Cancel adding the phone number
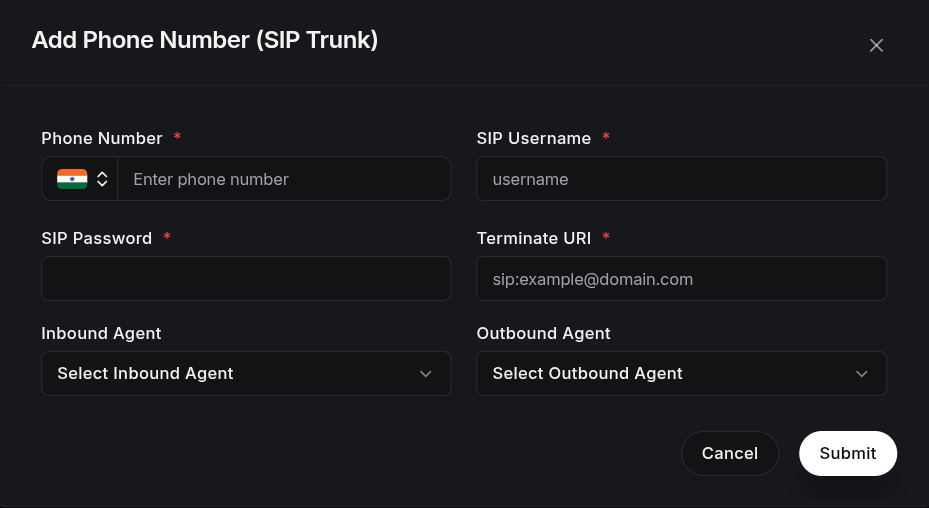Image resolution: width=929 pixels, height=508 pixels. point(730,453)
